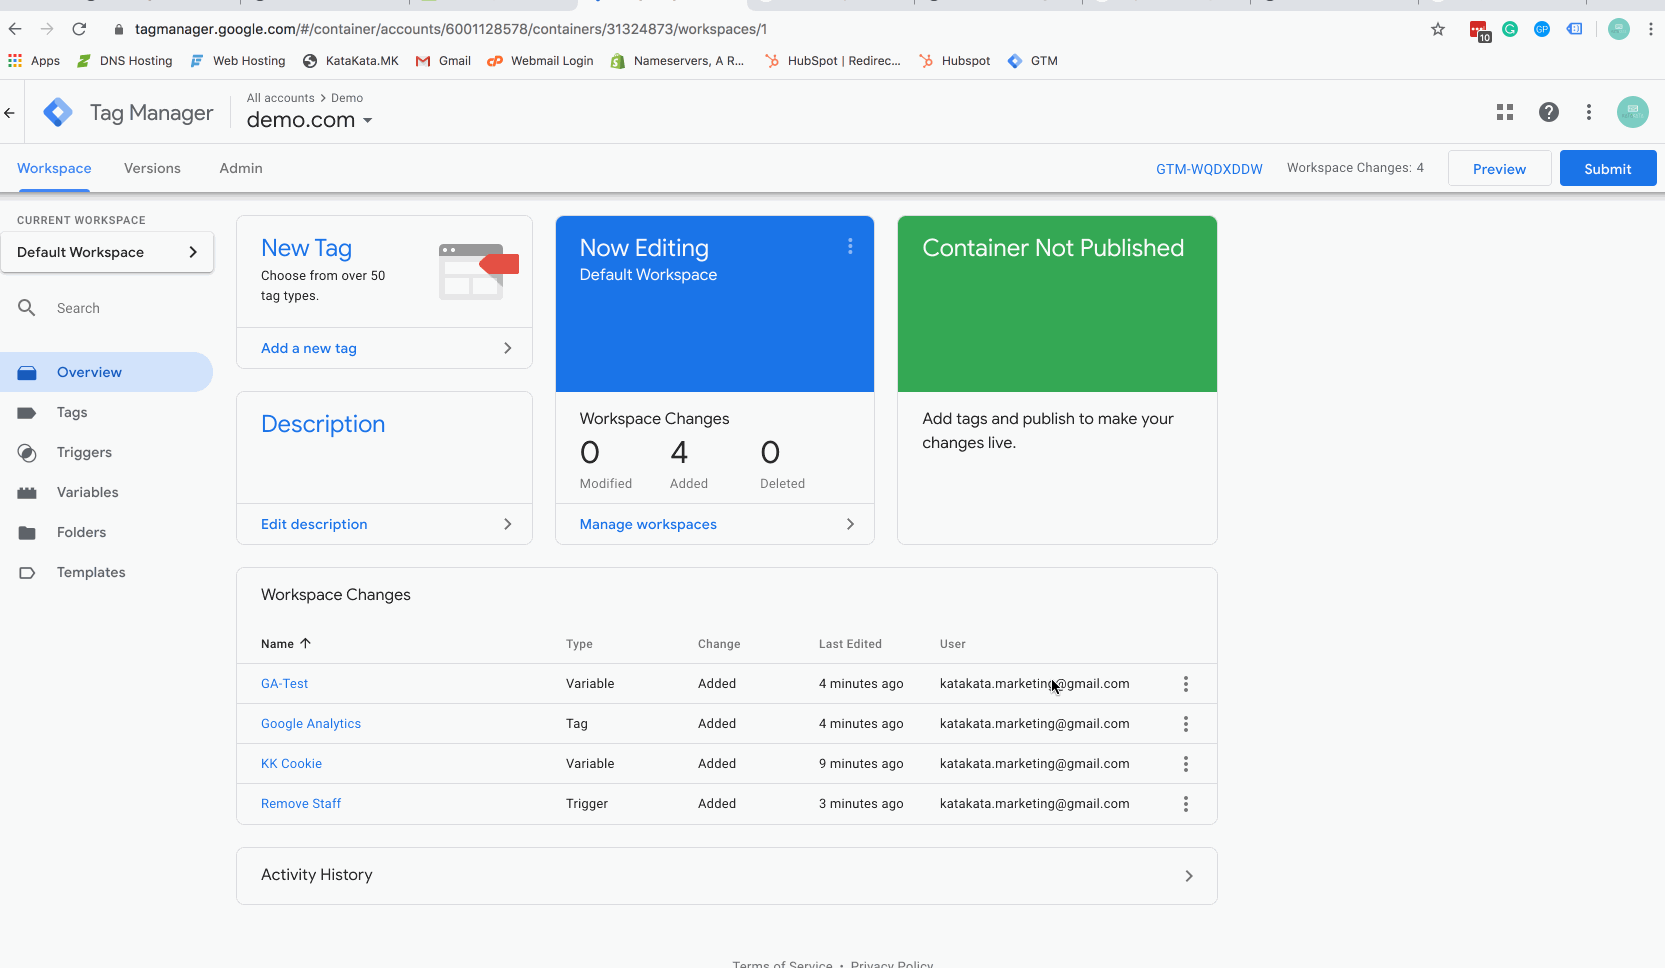The image size is (1665, 968).
Task: Open three-dot menu for Remove Staff row
Action: click(x=1185, y=804)
